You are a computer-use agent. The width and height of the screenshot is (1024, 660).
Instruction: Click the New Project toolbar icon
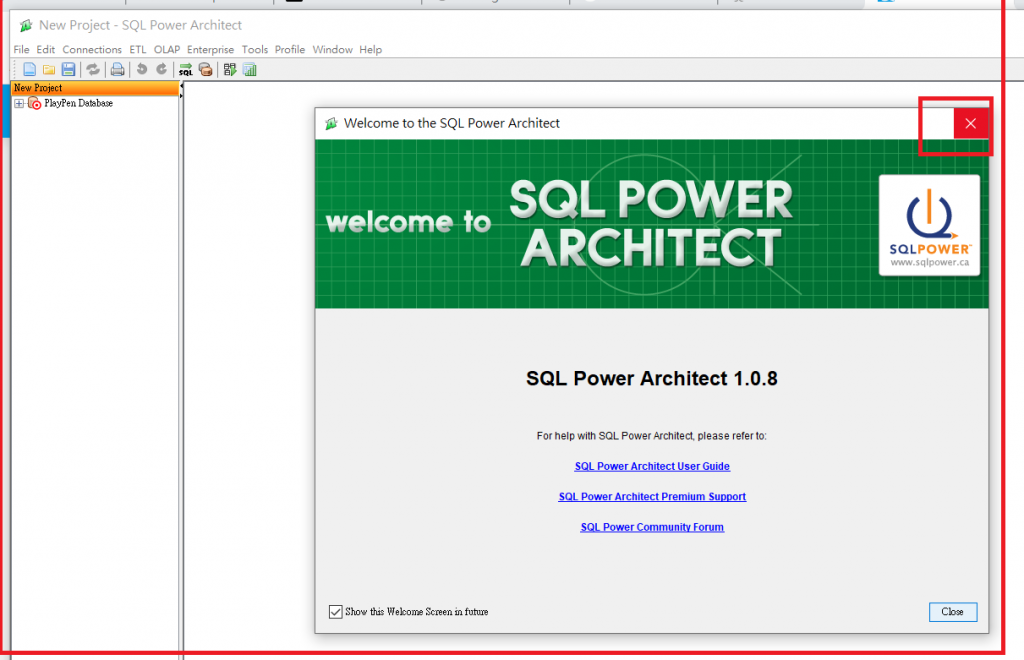(29, 69)
